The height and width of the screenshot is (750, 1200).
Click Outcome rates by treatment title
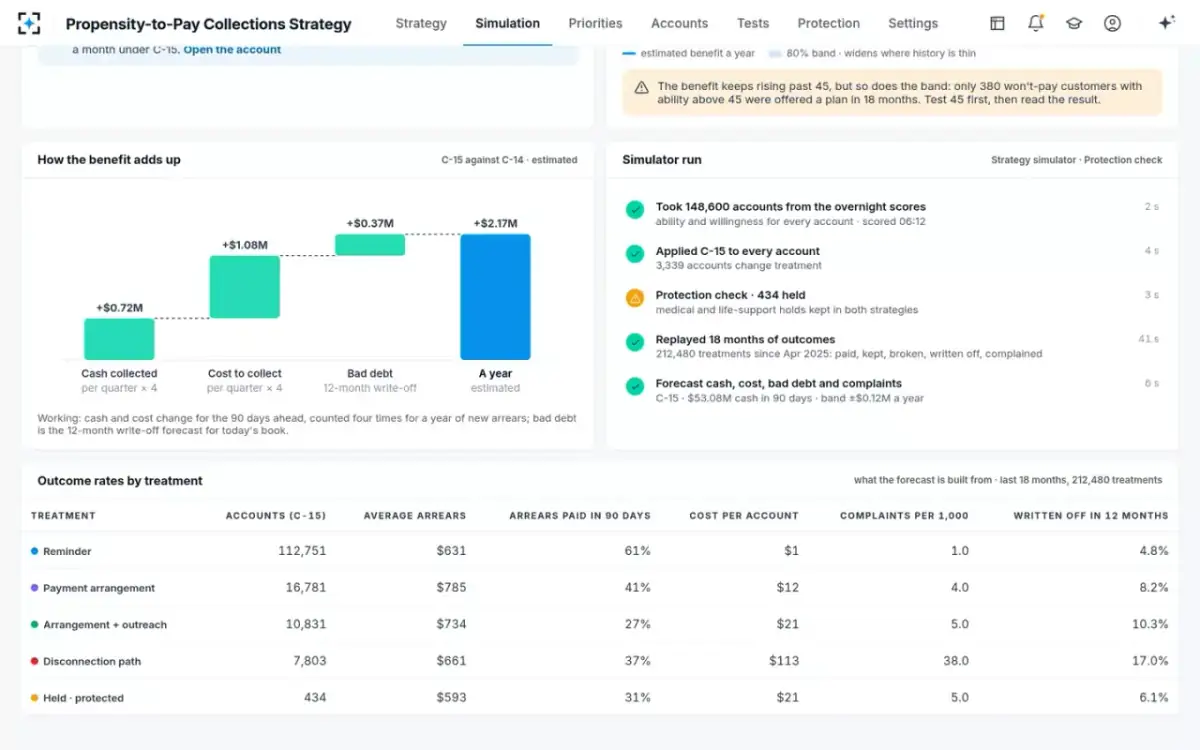120,481
